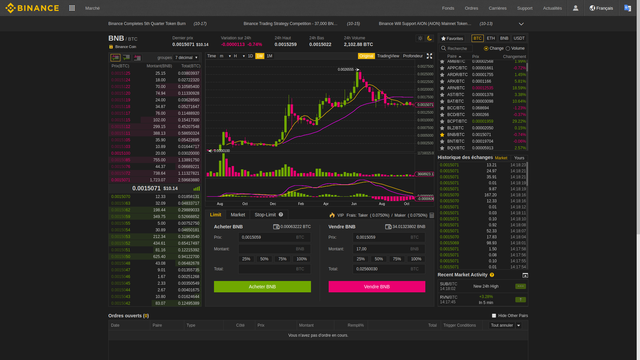Favorite the BNT/BTC pair star
640x360 pixels.
pyautogui.click(x=442, y=141)
